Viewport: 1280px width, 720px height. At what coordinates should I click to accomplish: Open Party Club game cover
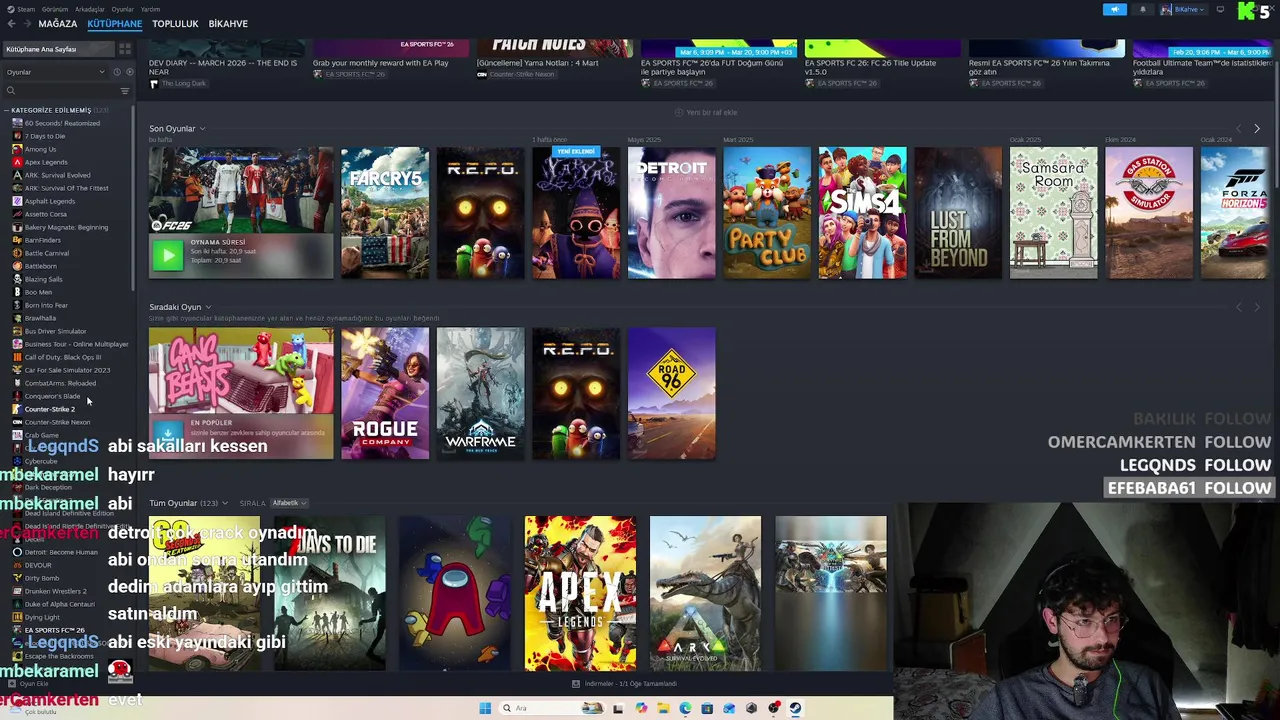(767, 213)
